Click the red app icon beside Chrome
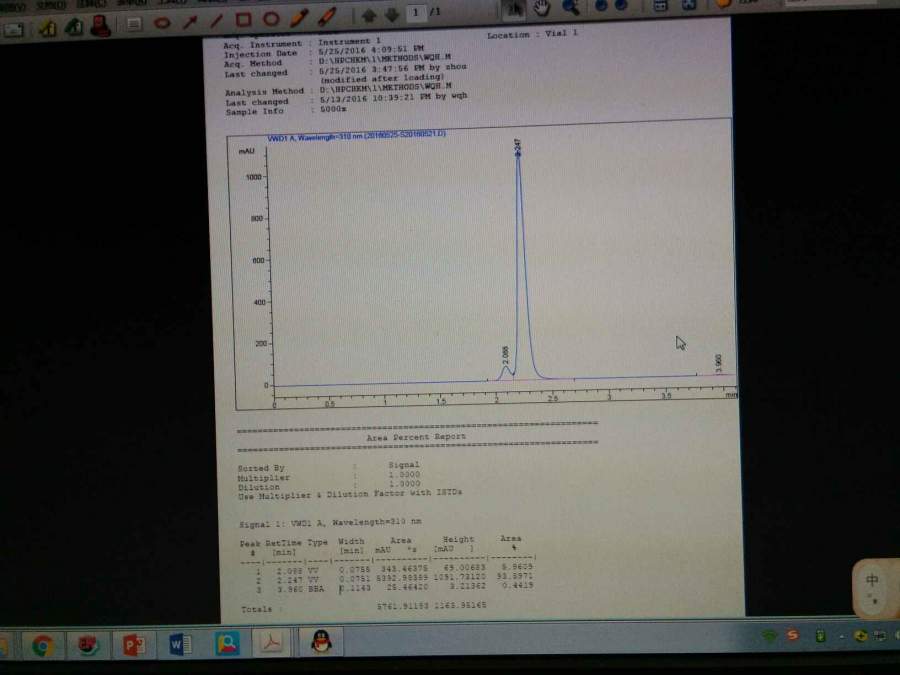The image size is (900, 675). [x=88, y=646]
